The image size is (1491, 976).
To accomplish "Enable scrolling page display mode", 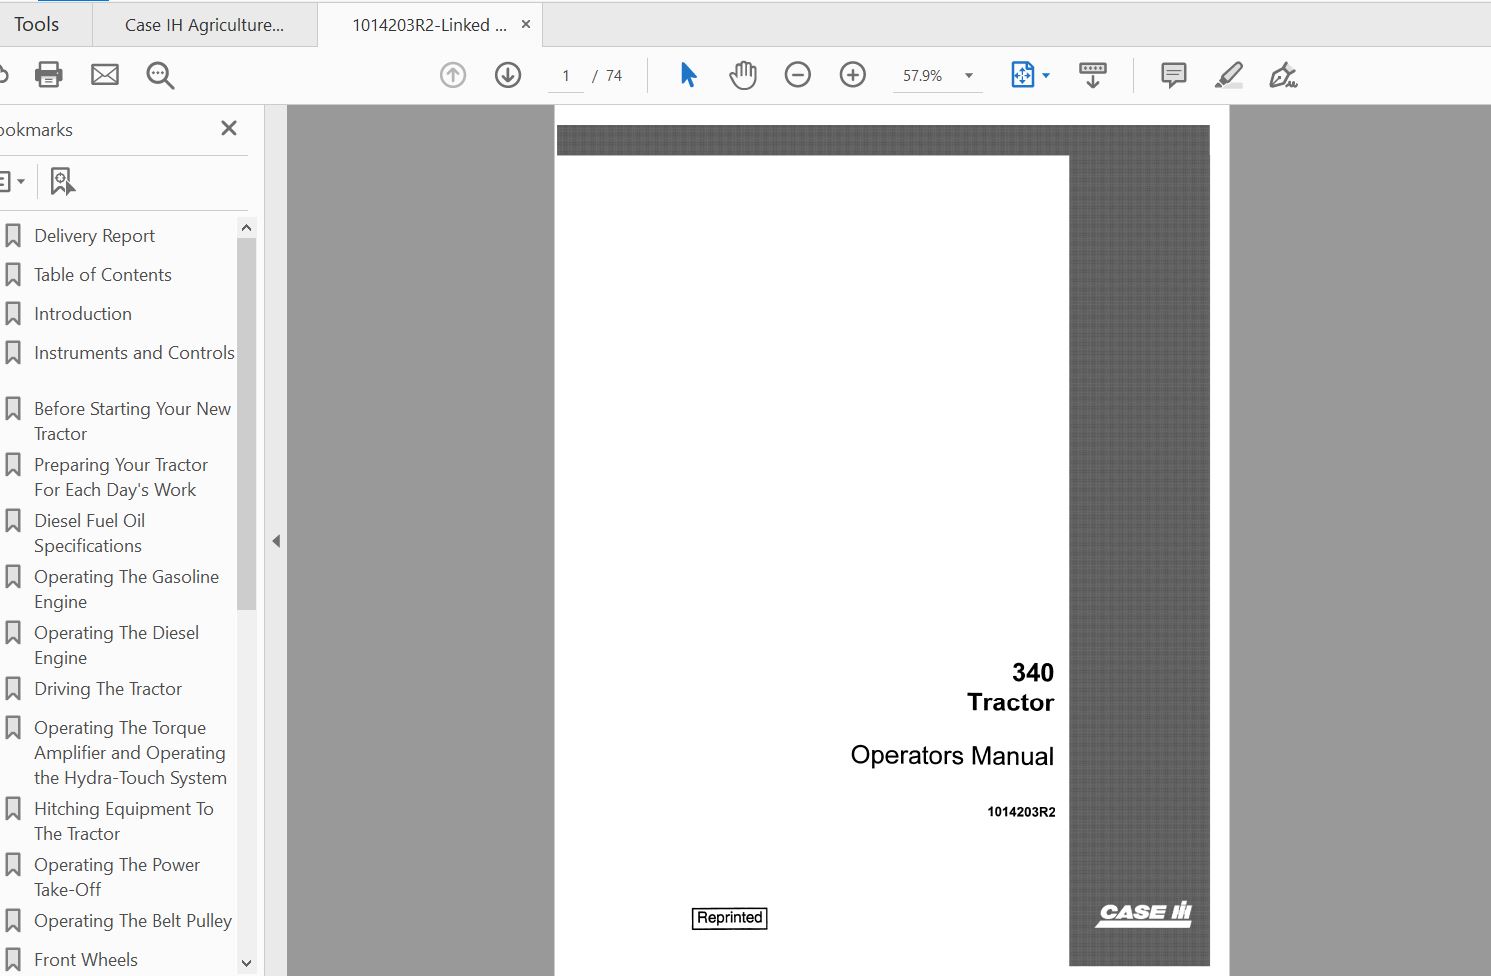I will tap(1093, 74).
